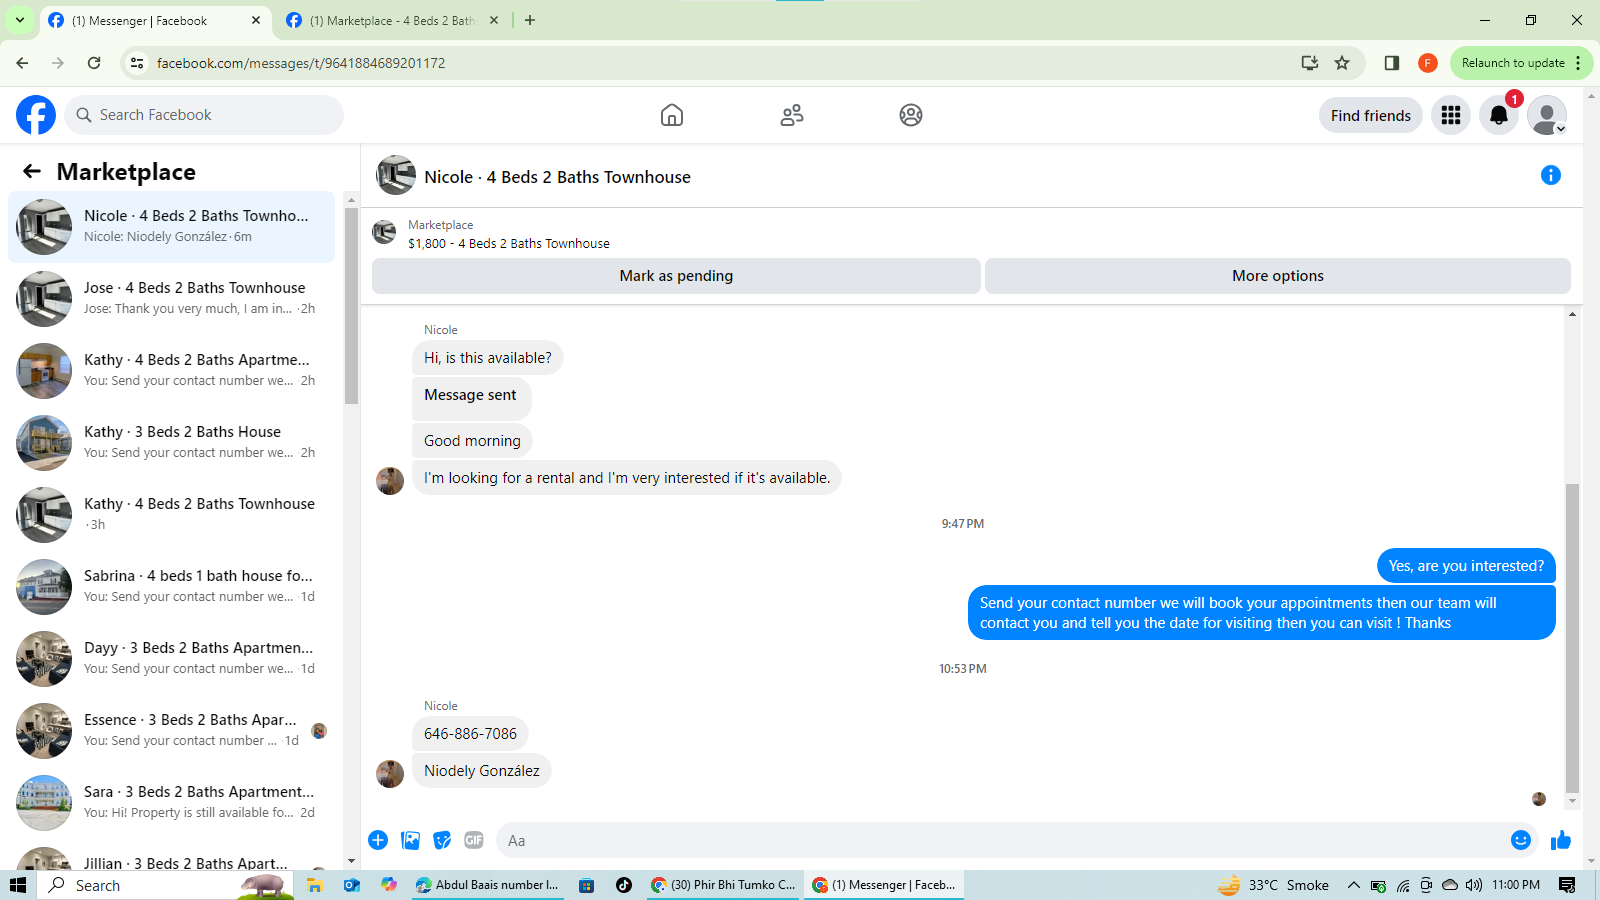The height and width of the screenshot is (900, 1600).
Task: Click the 'Good morning' message
Action: coord(472,440)
